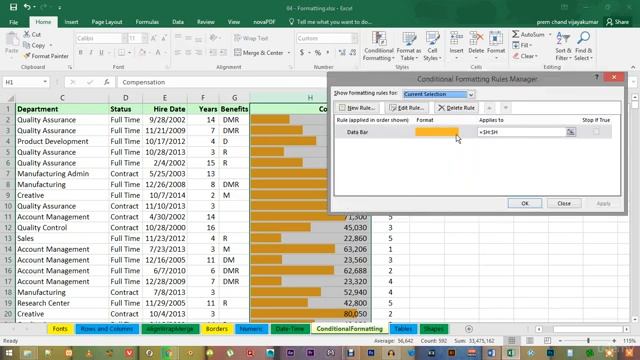Open Format as Table gallery

coord(409,46)
